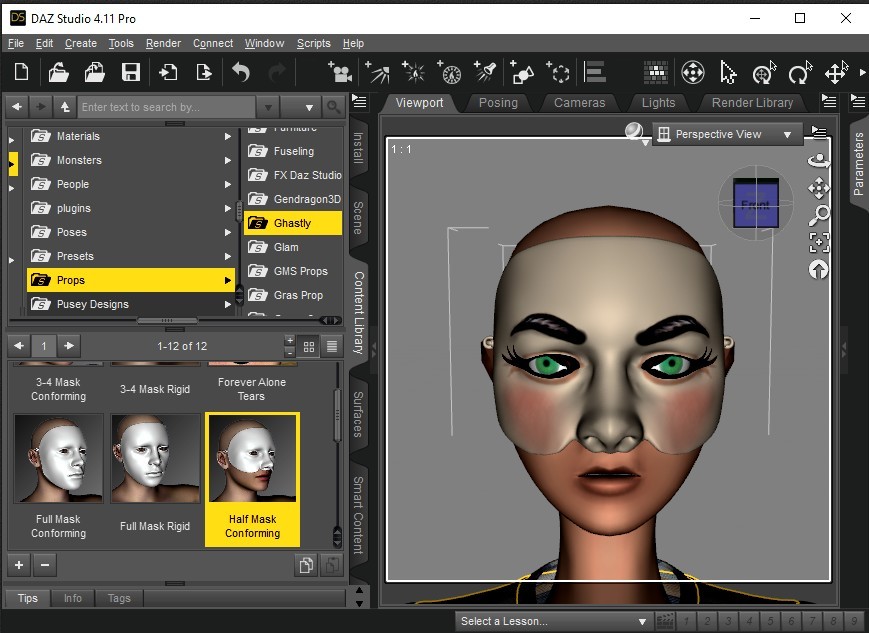Click the pan viewport control

pos(819,188)
